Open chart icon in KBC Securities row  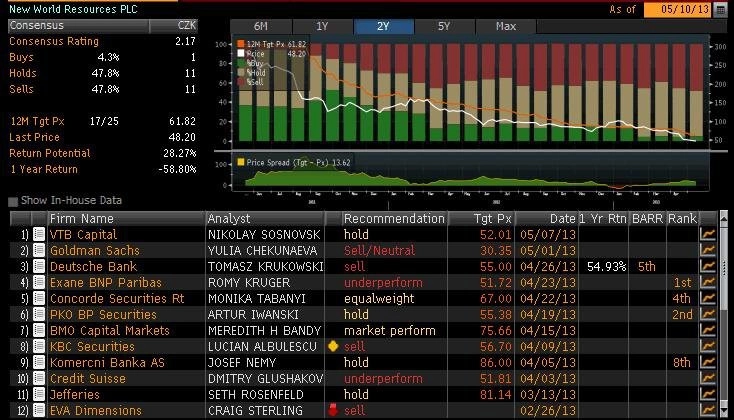click(708, 346)
